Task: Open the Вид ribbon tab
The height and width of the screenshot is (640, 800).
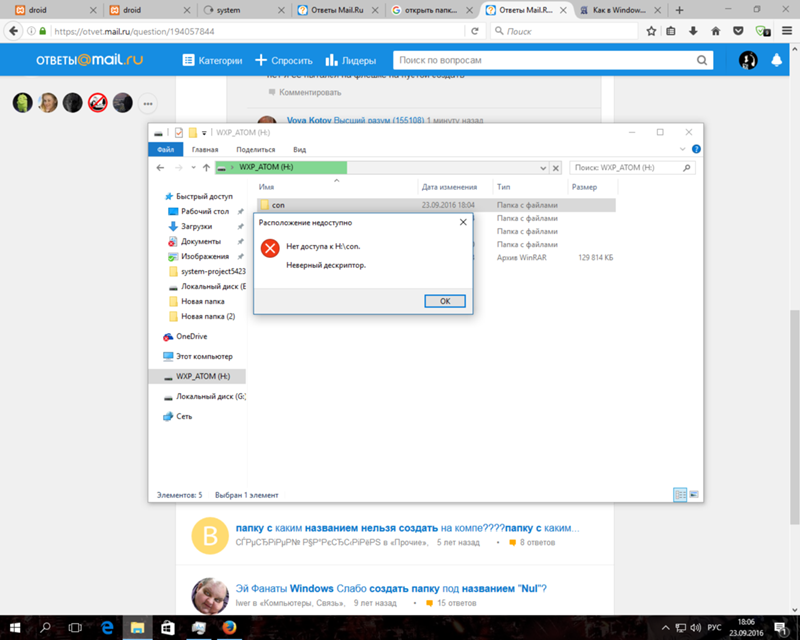Action: point(299,149)
